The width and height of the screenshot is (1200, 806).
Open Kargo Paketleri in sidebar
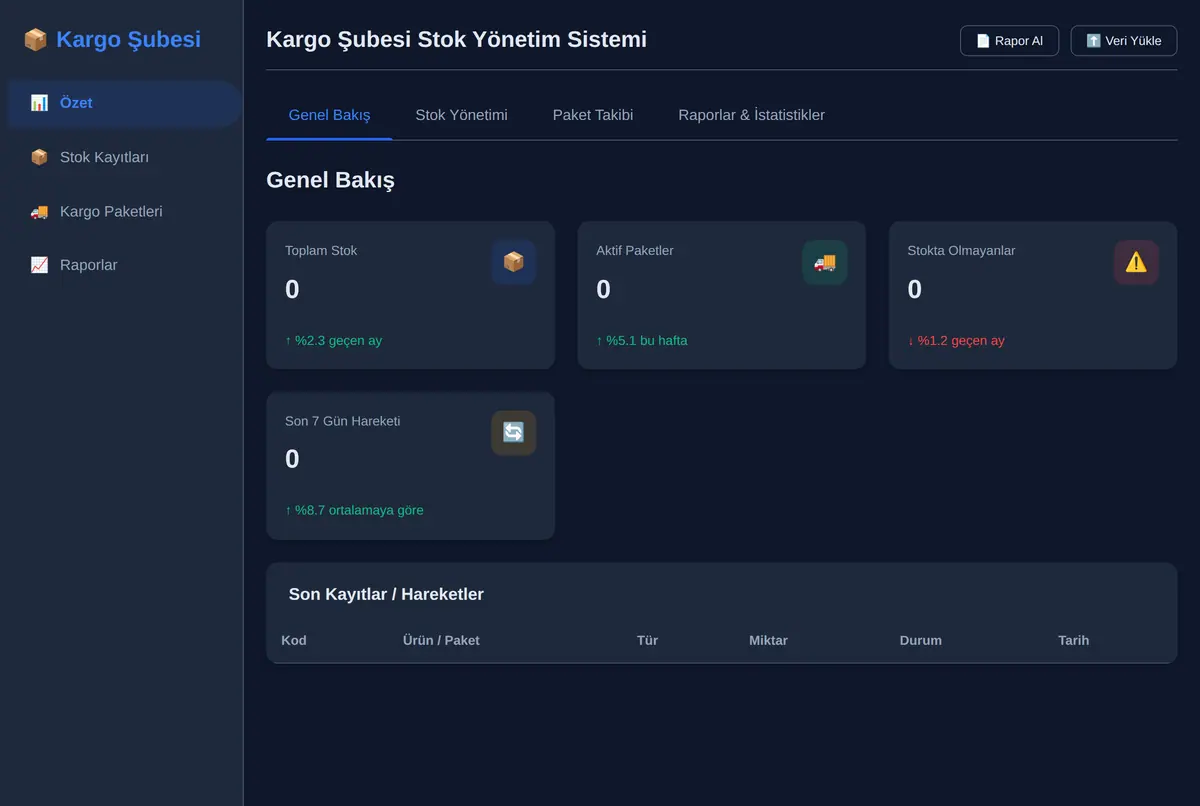pyautogui.click(x=123, y=211)
